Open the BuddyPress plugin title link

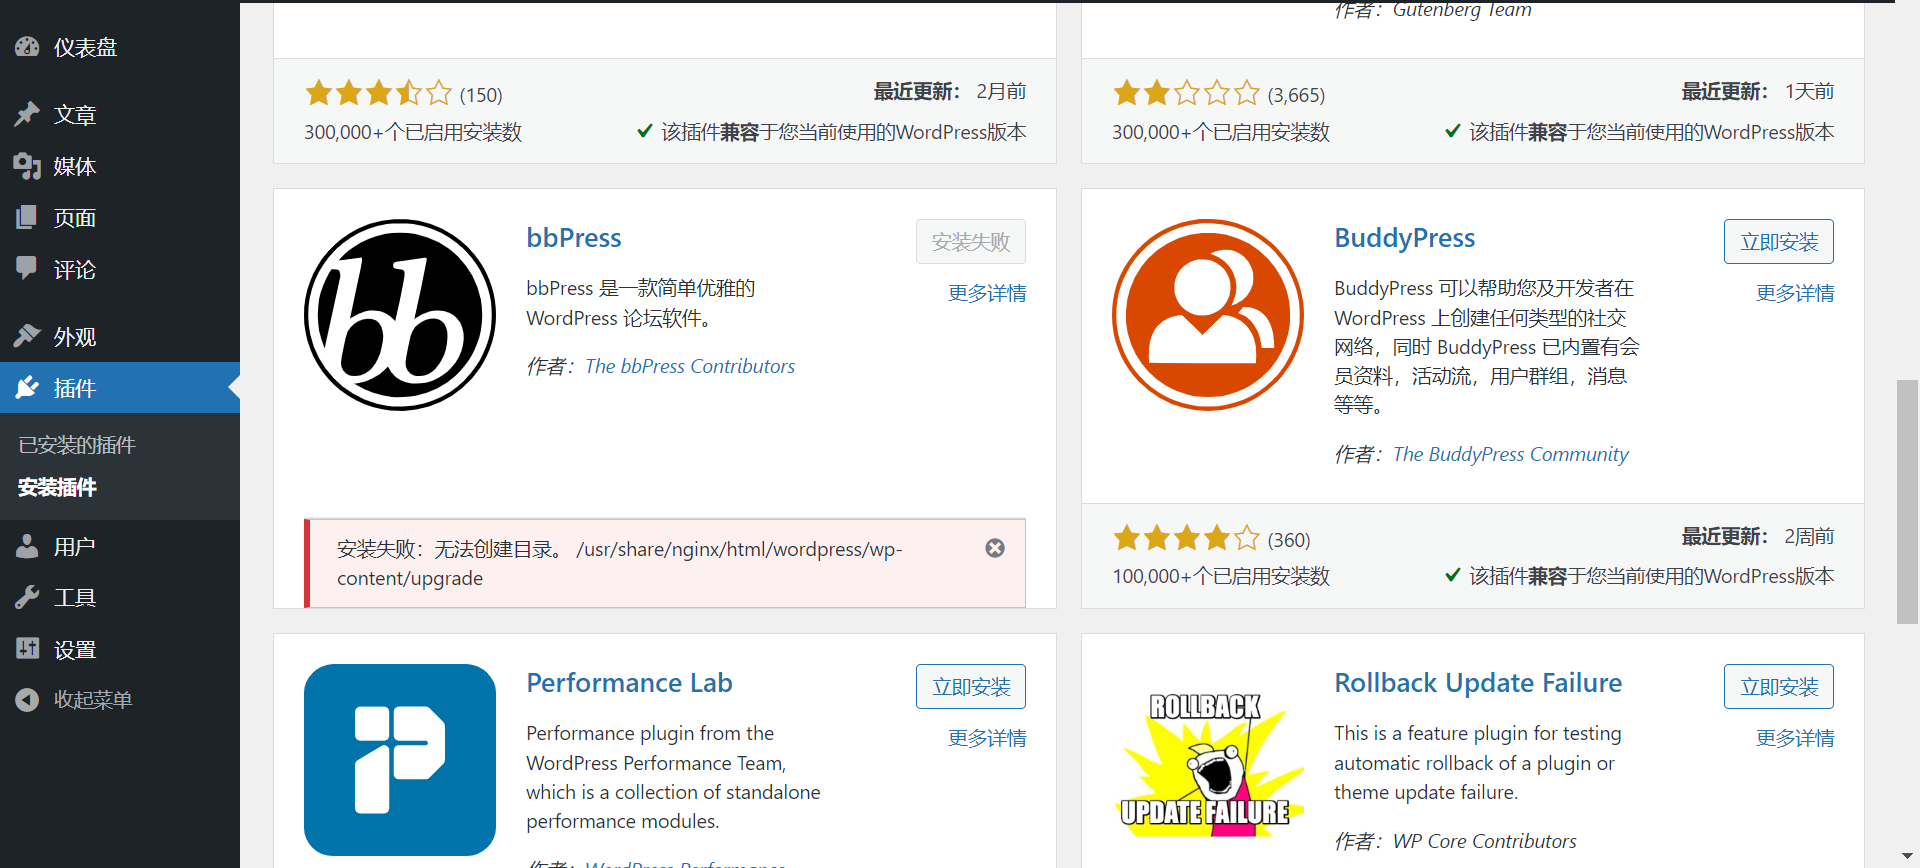click(x=1405, y=238)
